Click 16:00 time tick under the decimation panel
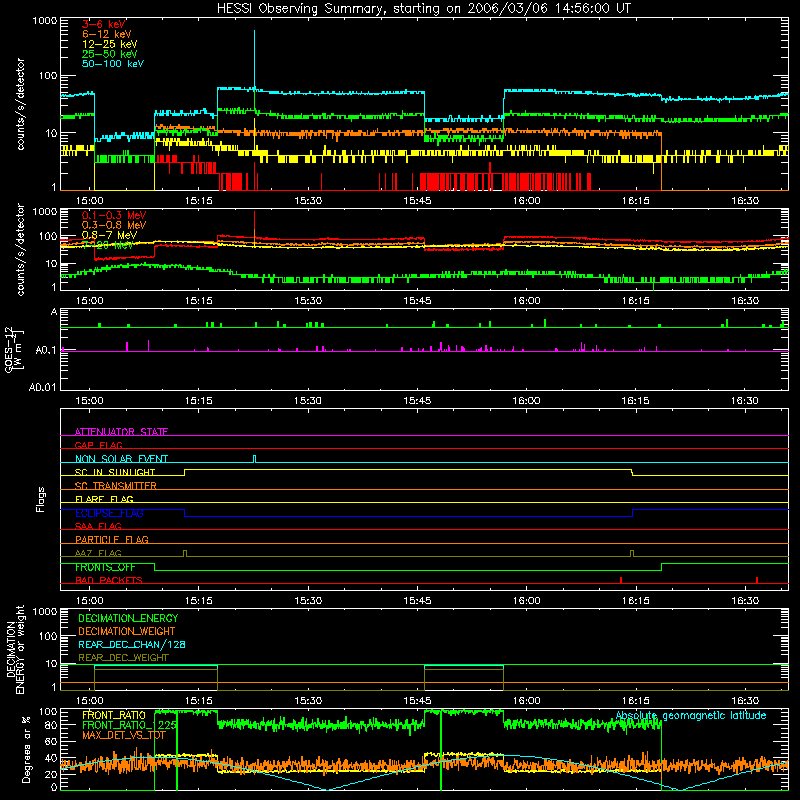This screenshot has width=800, height=800. coord(526,701)
